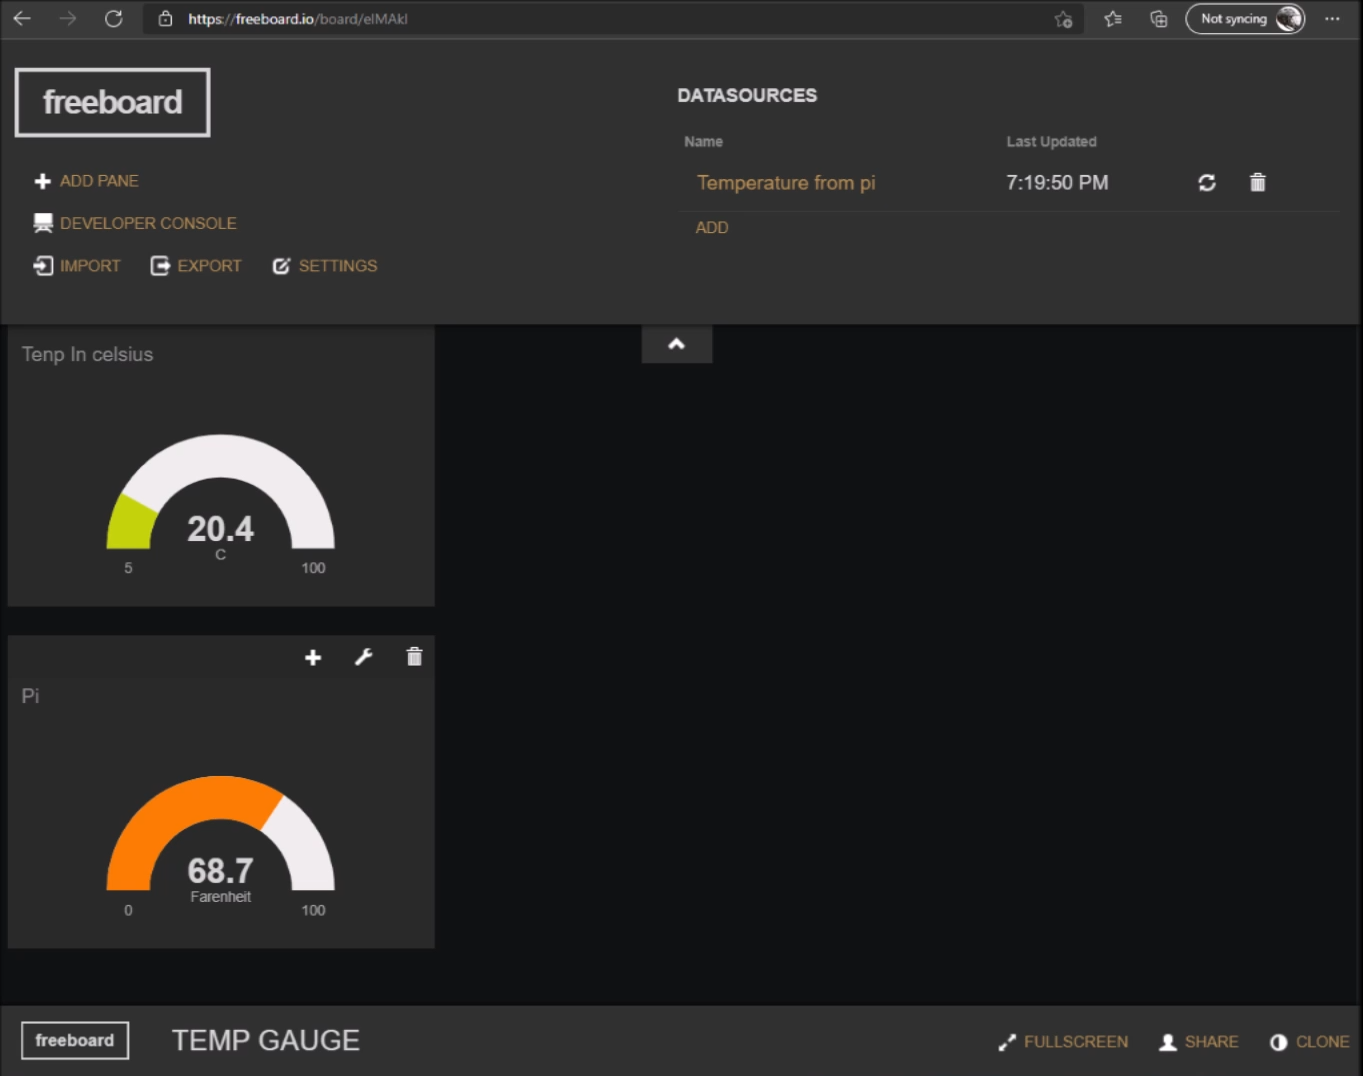Reload the freeboard page
1363x1076 pixels.
pos(114,19)
